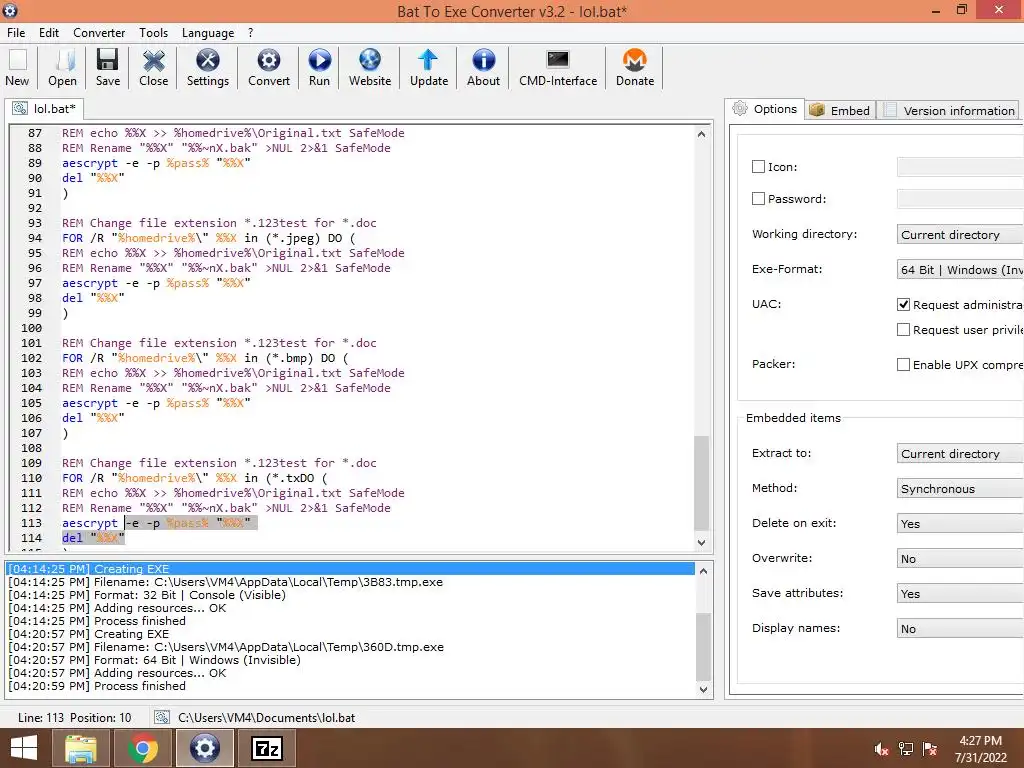Run the script with the Run icon

(319, 67)
